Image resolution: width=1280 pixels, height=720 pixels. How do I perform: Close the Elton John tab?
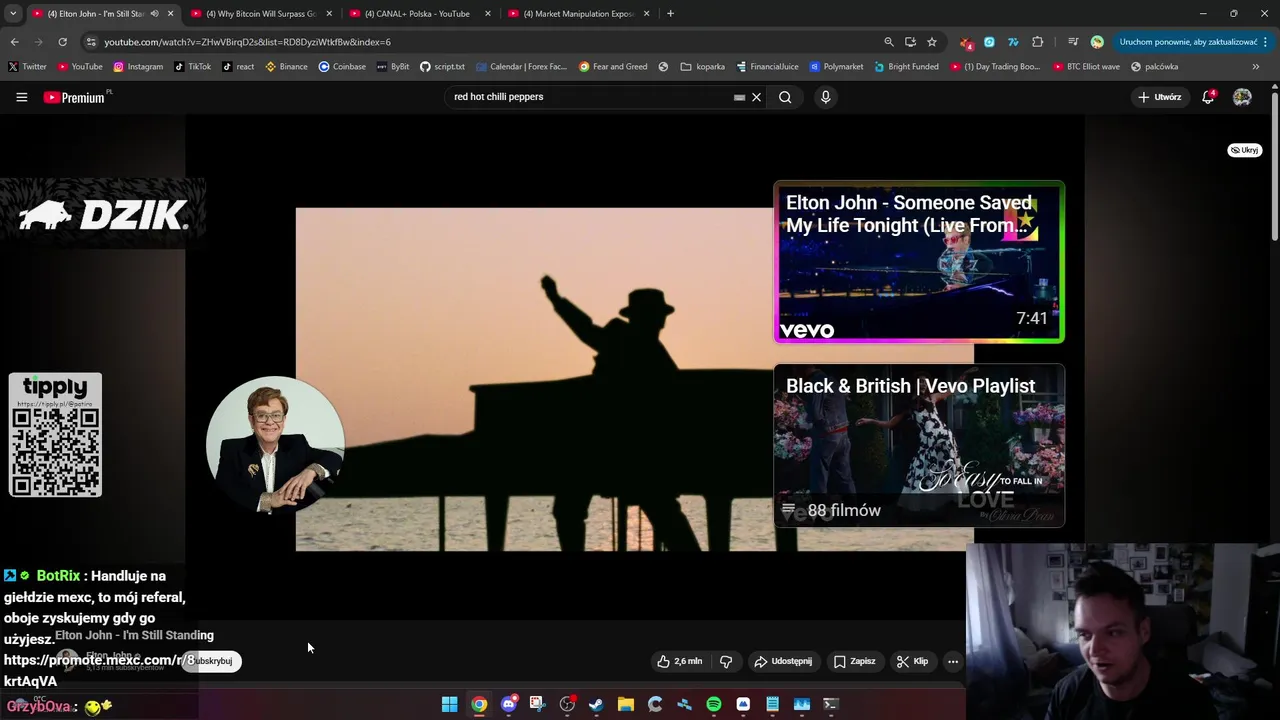click(170, 13)
